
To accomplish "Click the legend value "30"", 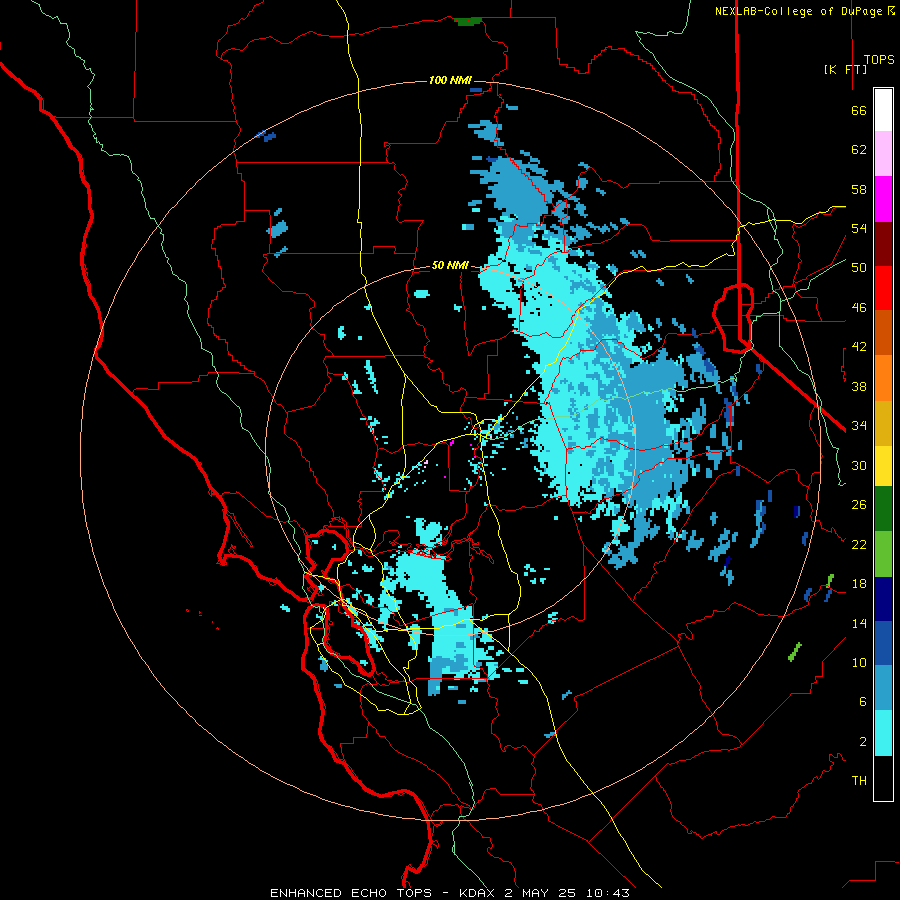I will 859,465.
